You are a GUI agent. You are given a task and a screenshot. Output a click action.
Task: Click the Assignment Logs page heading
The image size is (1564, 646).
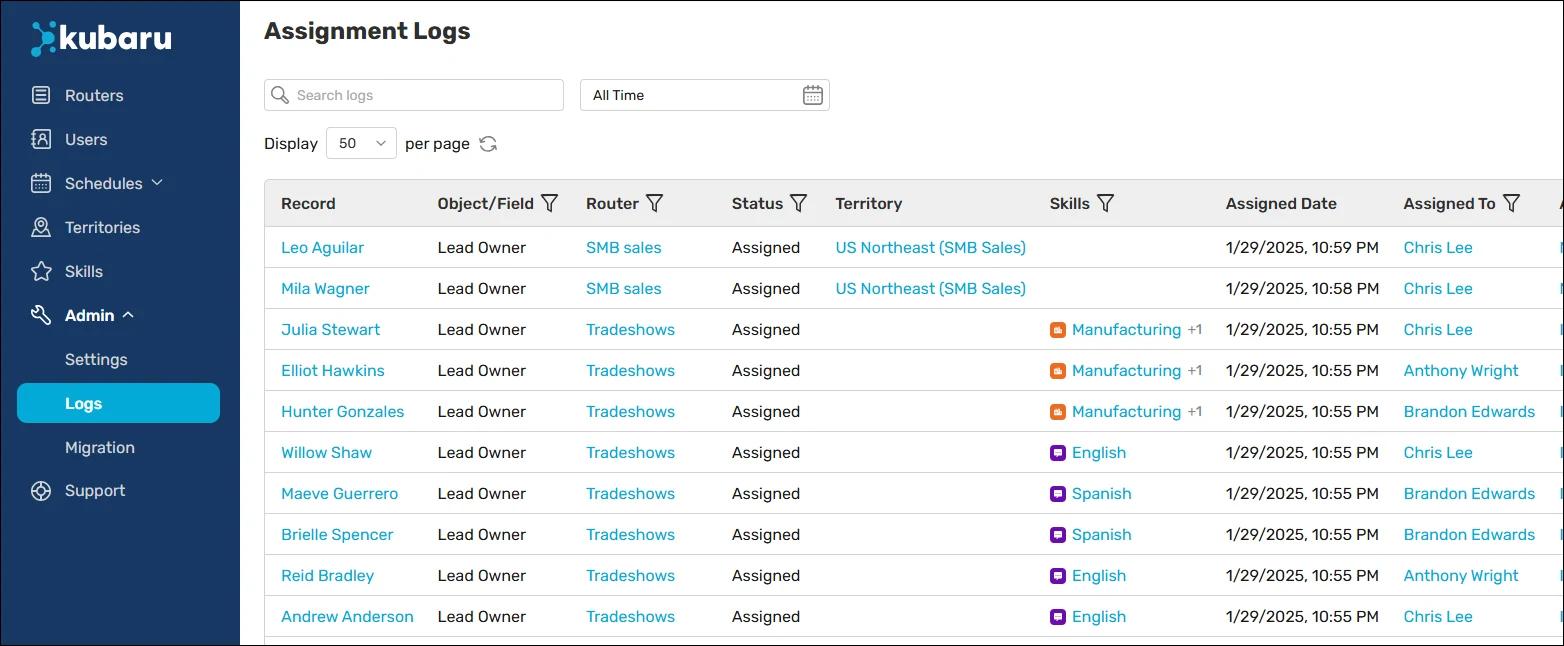pyautogui.click(x=367, y=32)
